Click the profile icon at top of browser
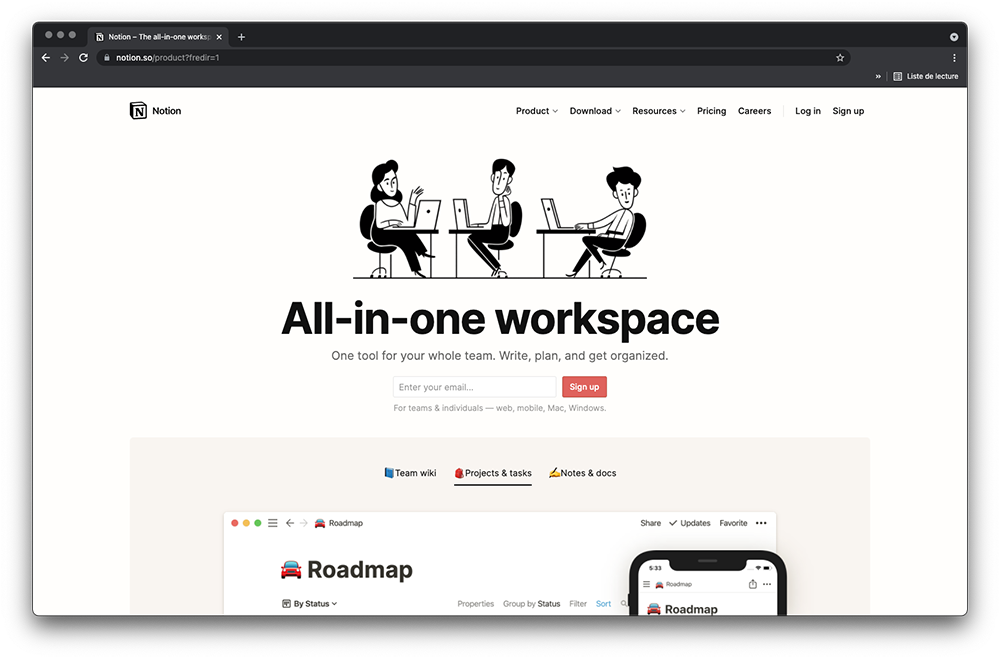 (x=954, y=37)
